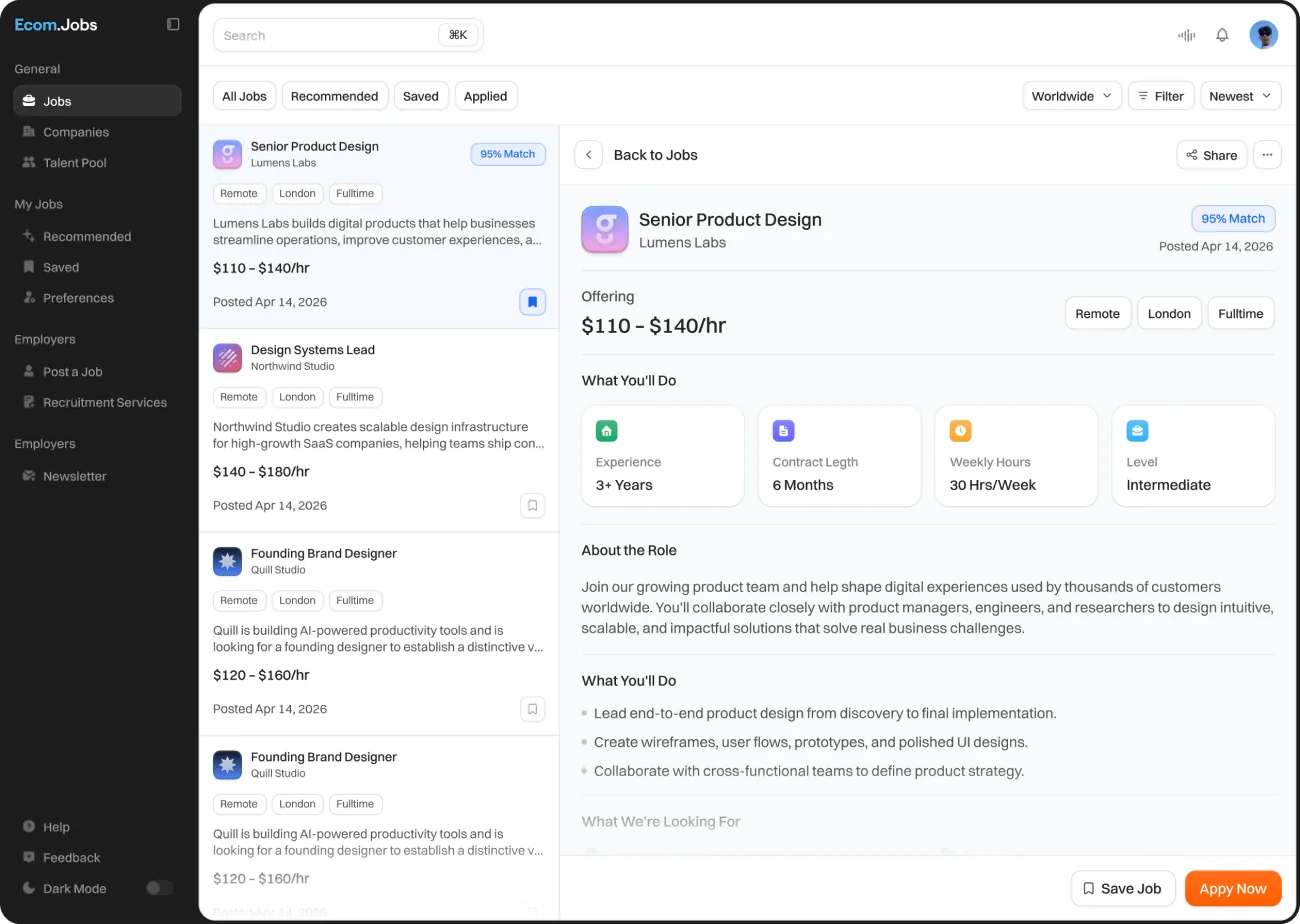Click the Lumens Labs logo in job detail
The height and width of the screenshot is (924, 1300).
605,230
